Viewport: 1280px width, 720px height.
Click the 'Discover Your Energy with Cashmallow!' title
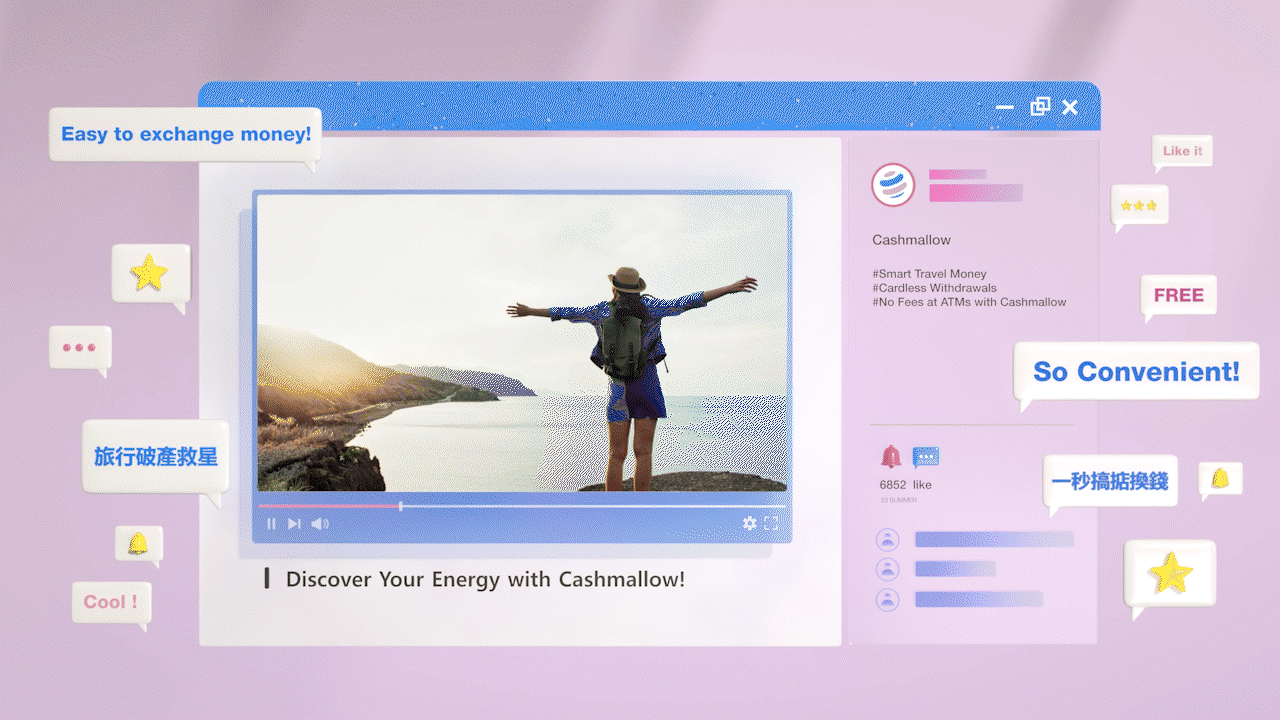pos(485,579)
